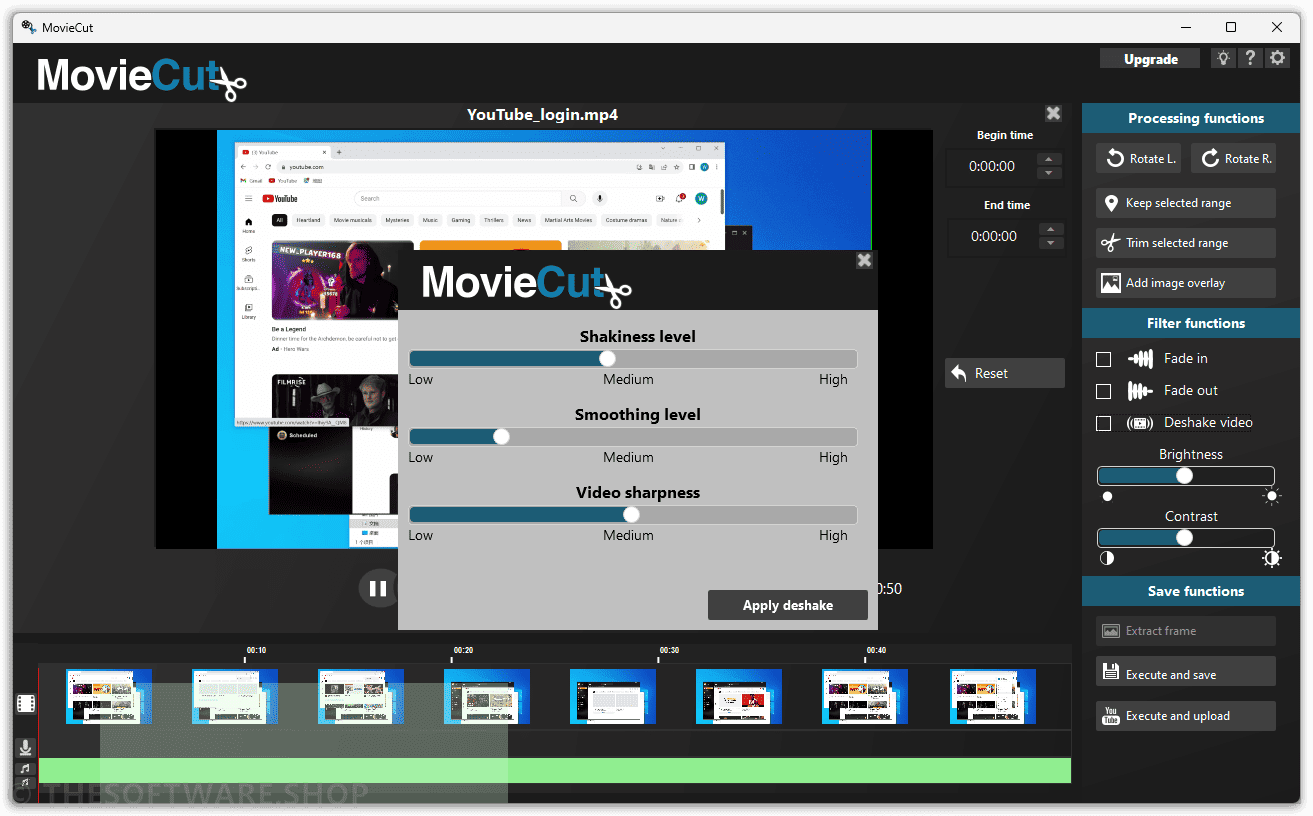
Task: Click the low brightness dot icon
Action: tap(1107, 496)
